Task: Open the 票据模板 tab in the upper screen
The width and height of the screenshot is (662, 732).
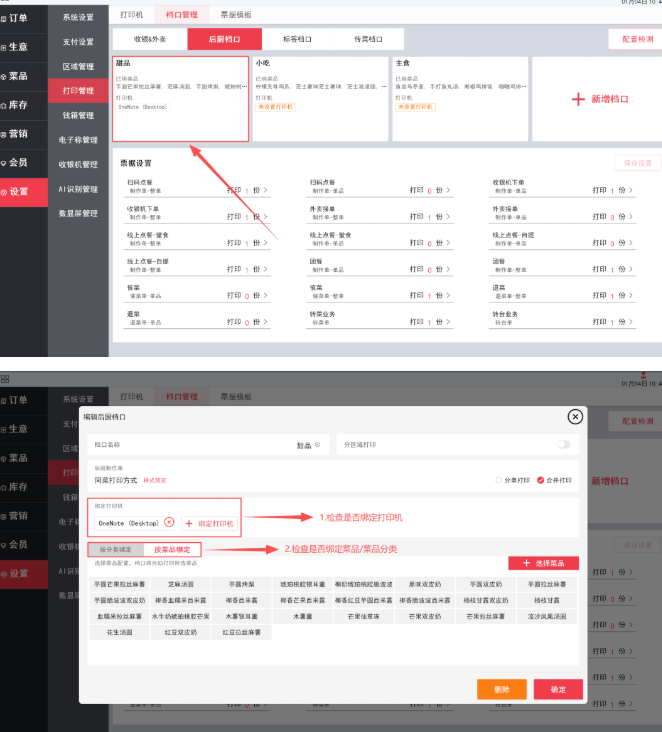Action: [236, 14]
